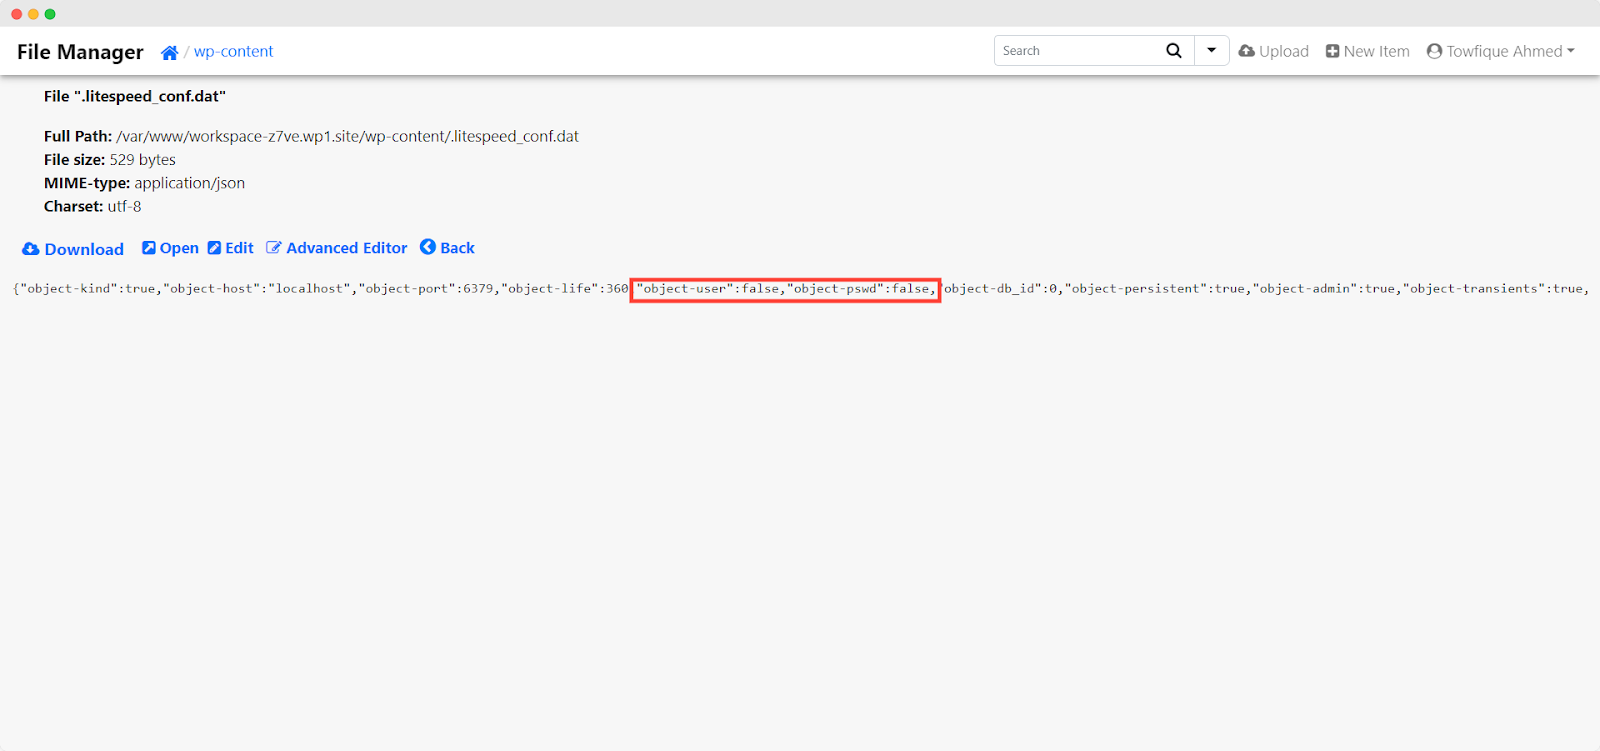Click the "object-host":"localhost" JSON text

[x=257, y=289]
